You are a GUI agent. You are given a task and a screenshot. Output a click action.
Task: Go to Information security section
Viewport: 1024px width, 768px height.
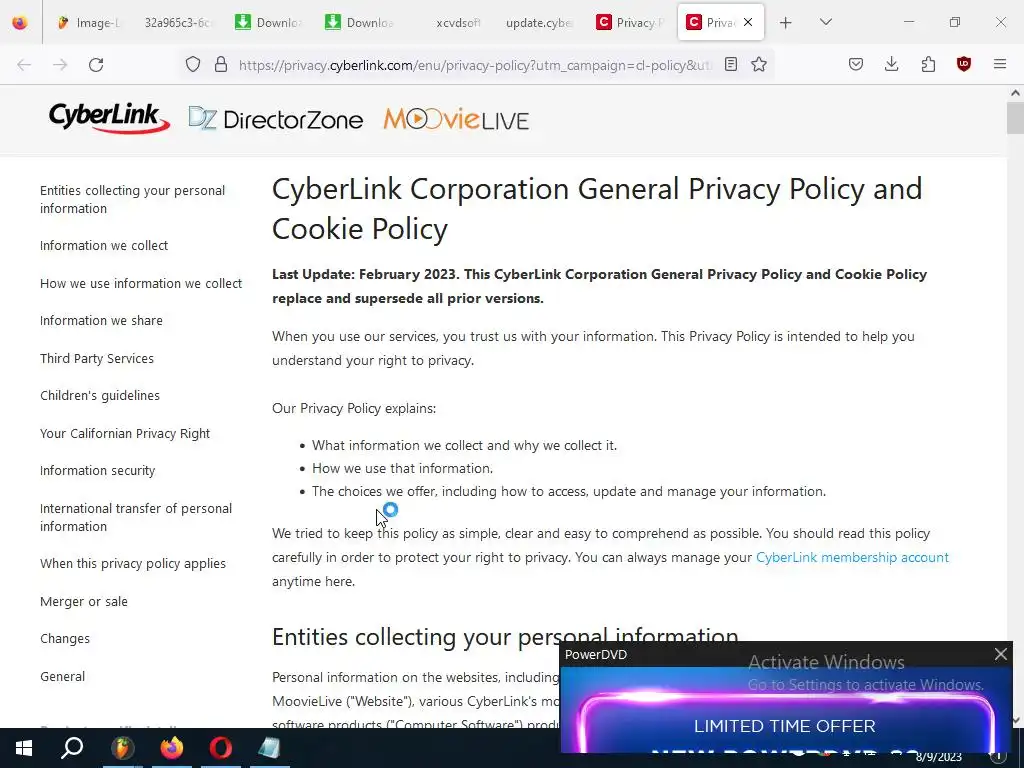(x=97, y=471)
